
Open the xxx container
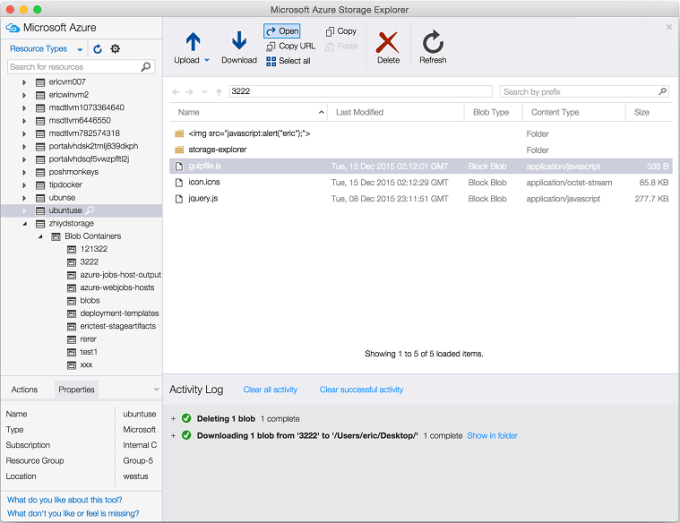click(x=86, y=365)
